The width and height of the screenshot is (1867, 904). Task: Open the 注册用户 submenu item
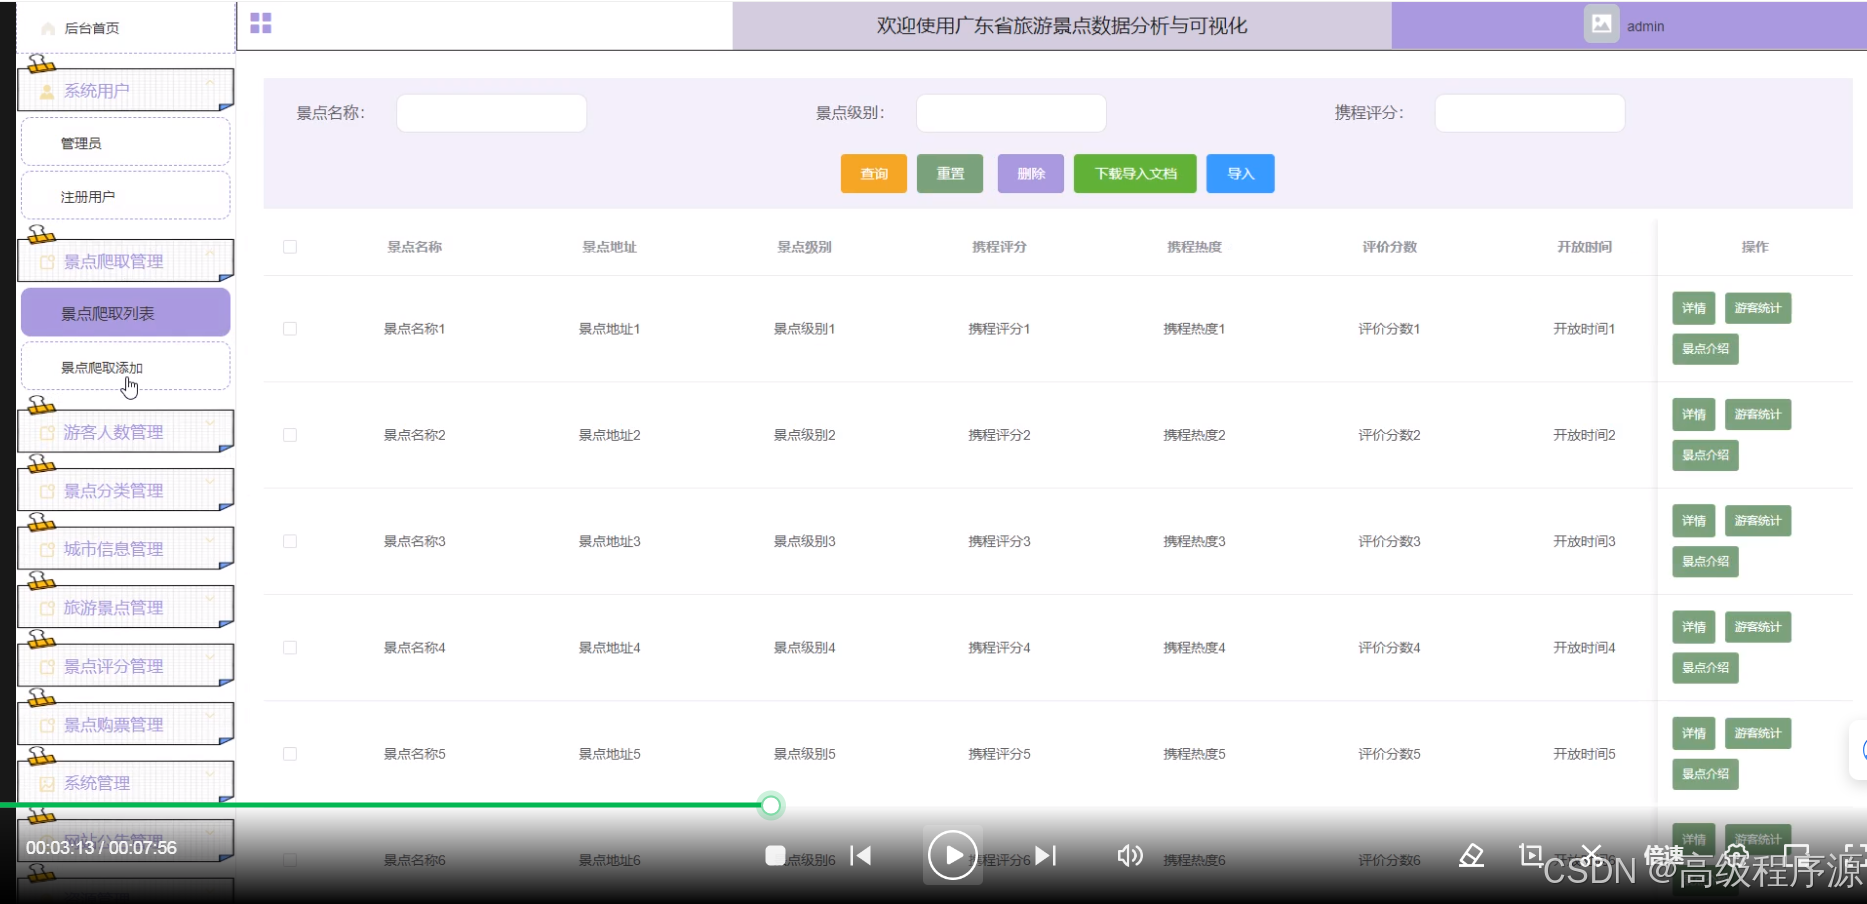click(x=126, y=197)
